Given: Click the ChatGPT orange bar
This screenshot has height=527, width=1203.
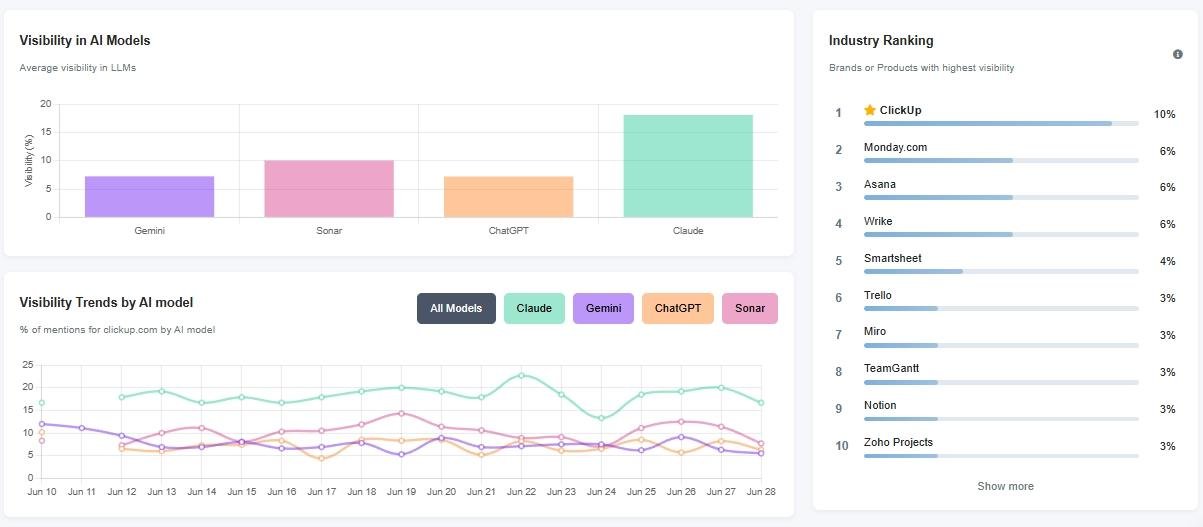Looking at the screenshot, I should coord(508,197).
